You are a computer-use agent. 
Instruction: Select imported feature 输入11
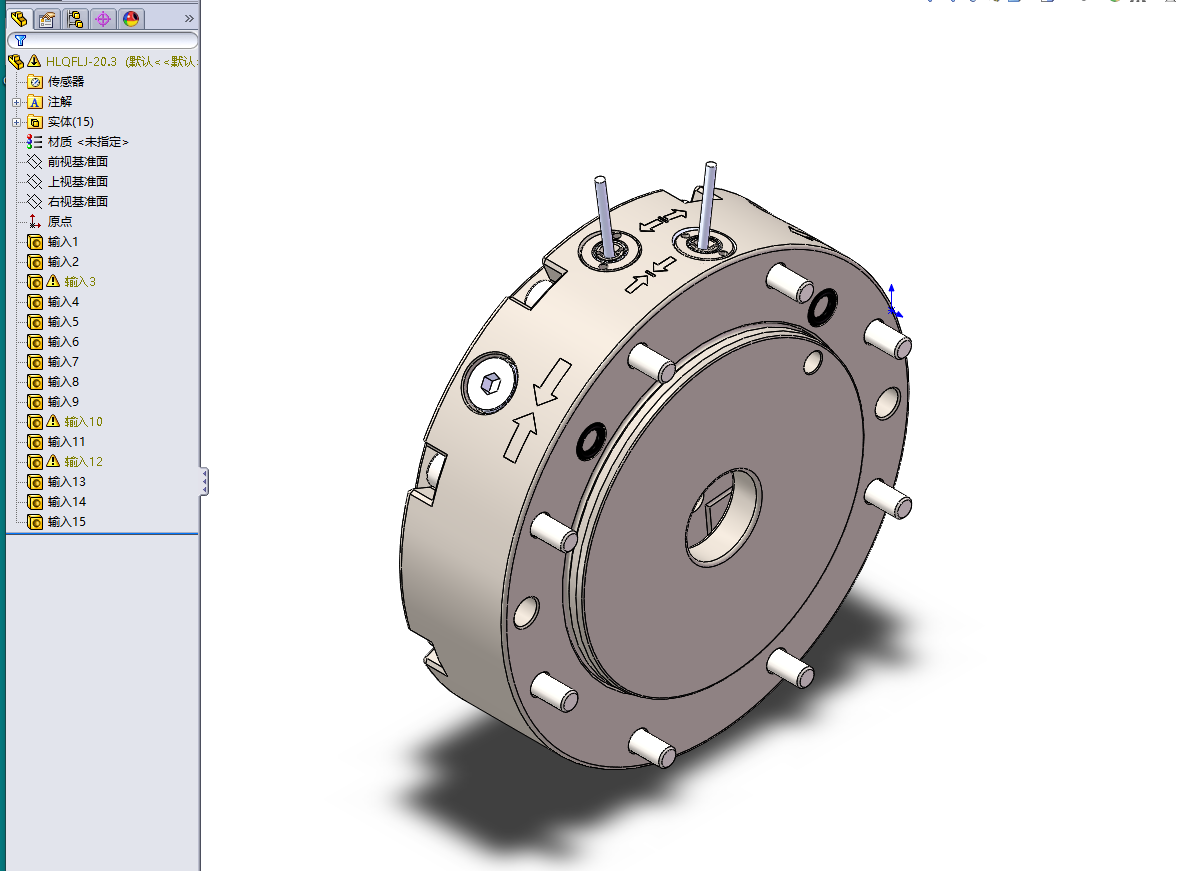point(66,442)
